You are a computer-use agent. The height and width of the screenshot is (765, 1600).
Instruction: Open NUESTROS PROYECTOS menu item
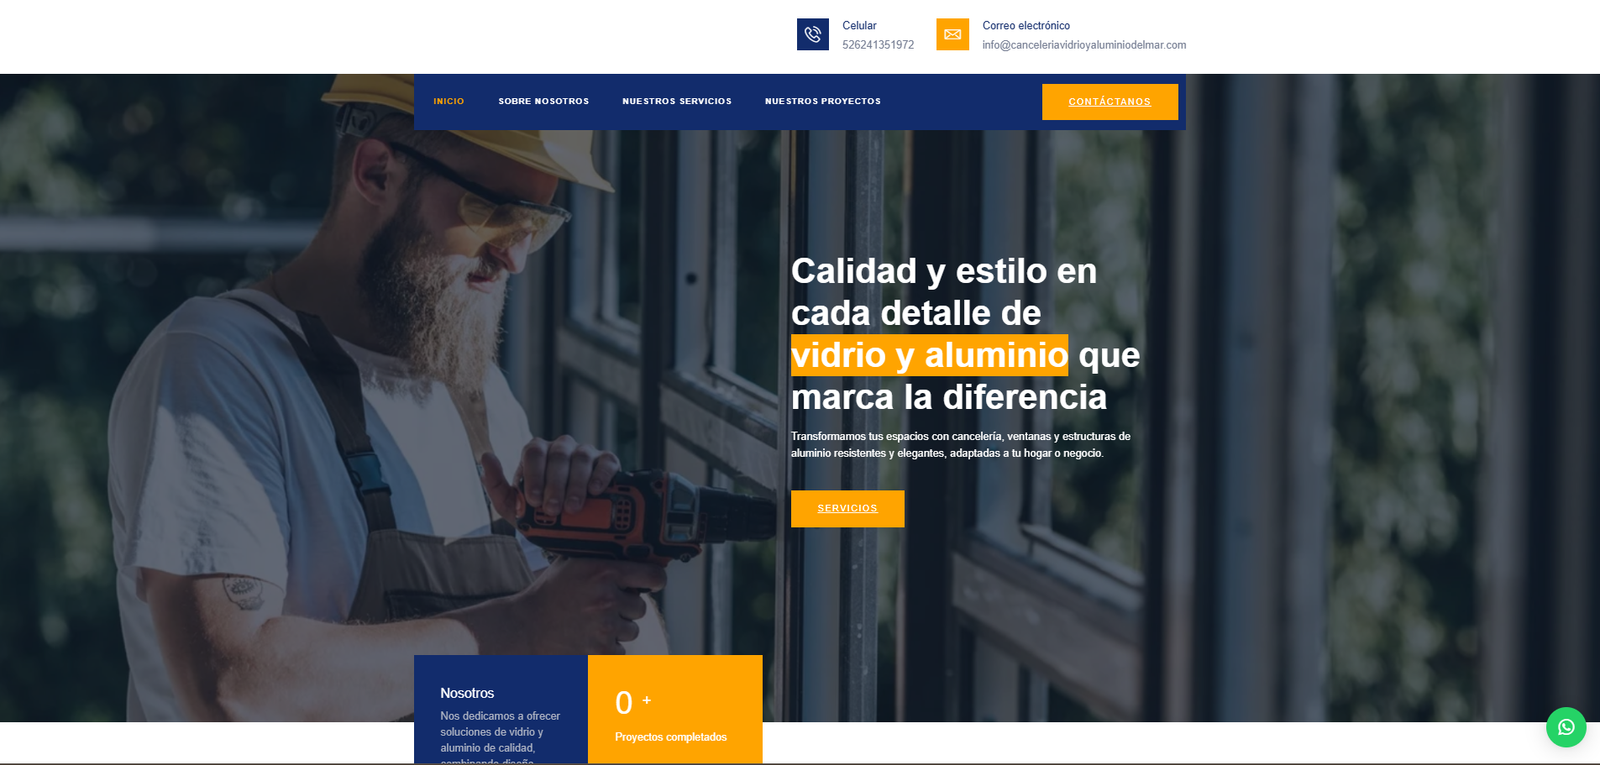point(823,101)
